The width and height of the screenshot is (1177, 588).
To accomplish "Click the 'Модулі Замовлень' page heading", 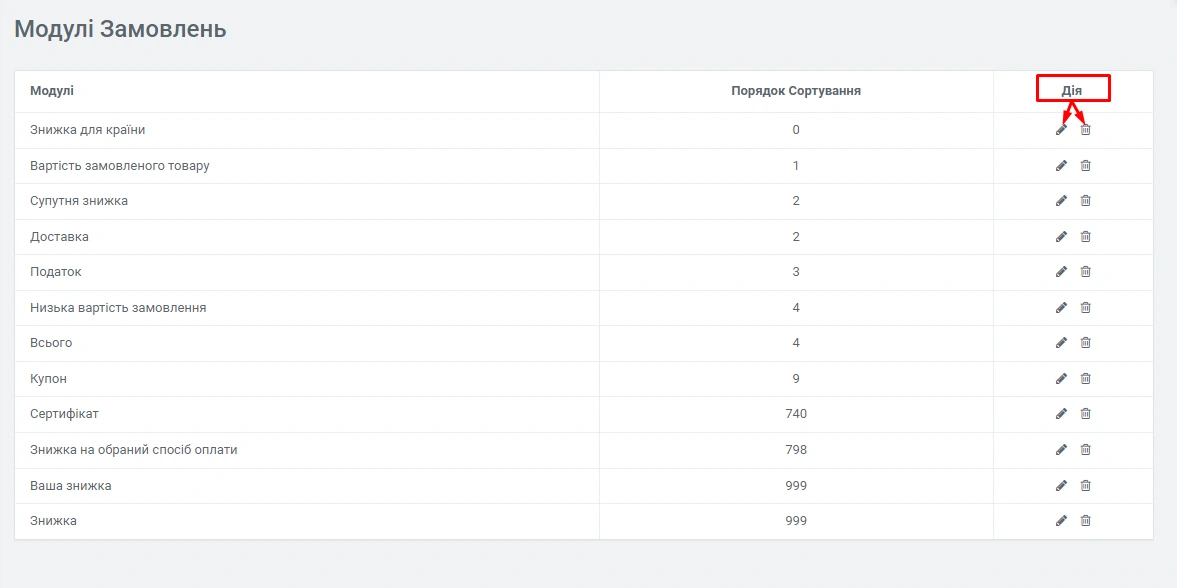I will 120,30.
